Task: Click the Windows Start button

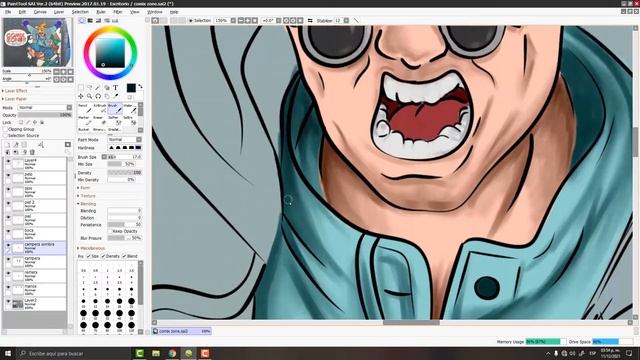Action: click(x=8, y=353)
